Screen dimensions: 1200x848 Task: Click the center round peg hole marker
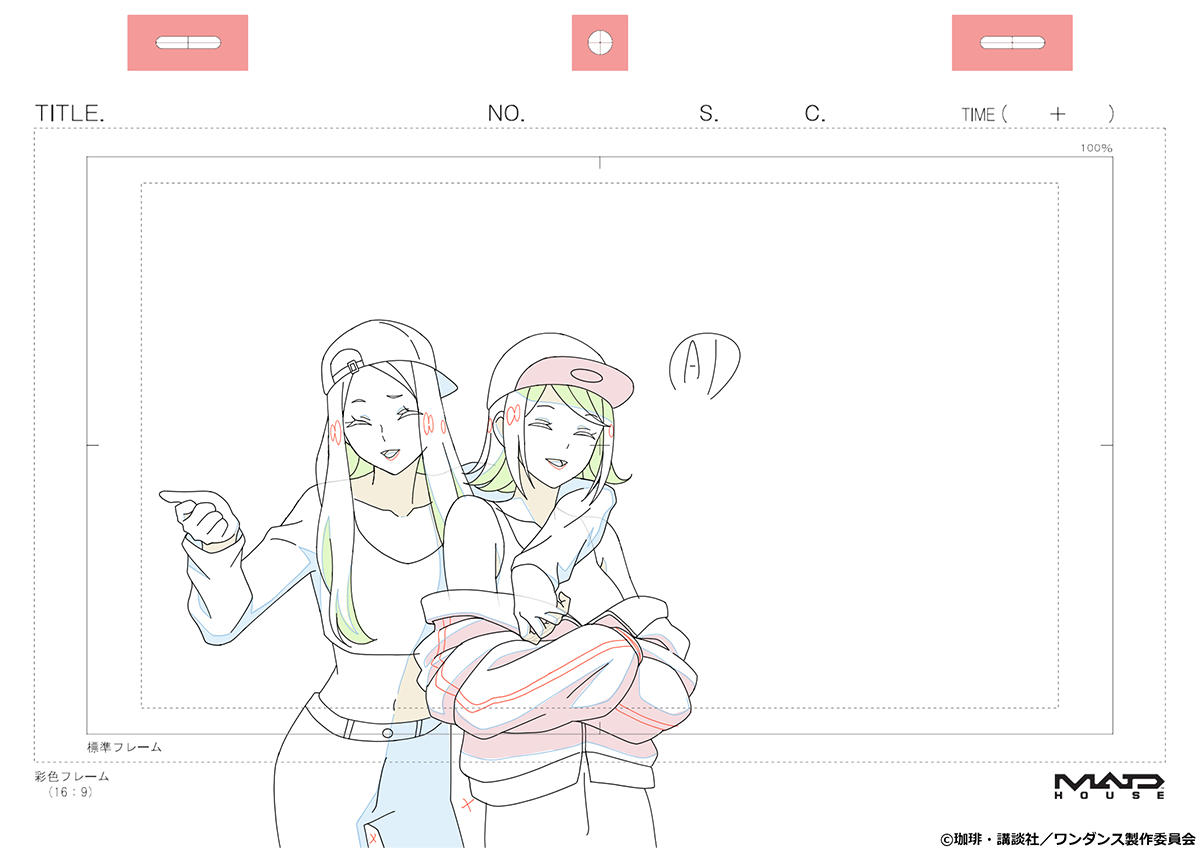tap(600, 43)
